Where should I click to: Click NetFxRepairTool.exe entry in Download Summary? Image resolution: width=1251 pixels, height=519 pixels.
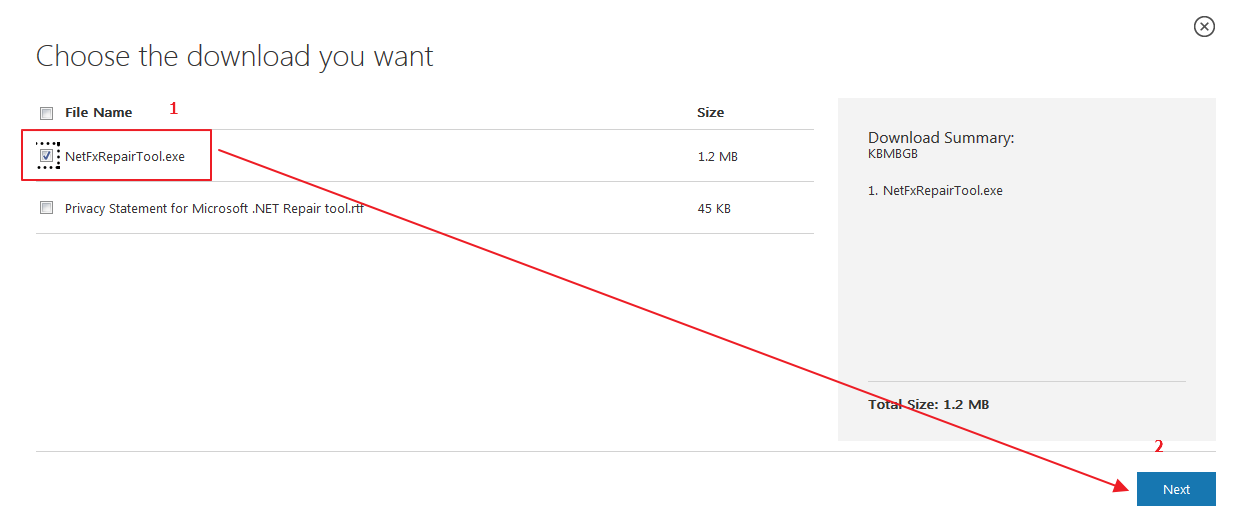pyautogui.click(x=941, y=190)
